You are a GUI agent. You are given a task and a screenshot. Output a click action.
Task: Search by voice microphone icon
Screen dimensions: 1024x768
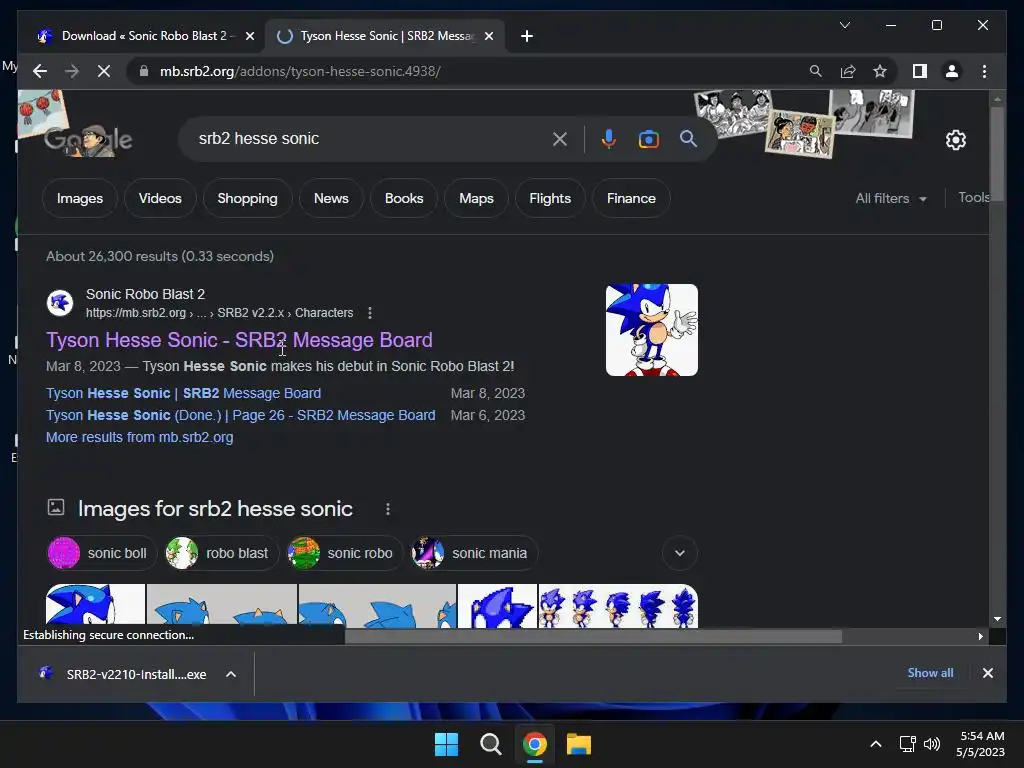click(609, 139)
